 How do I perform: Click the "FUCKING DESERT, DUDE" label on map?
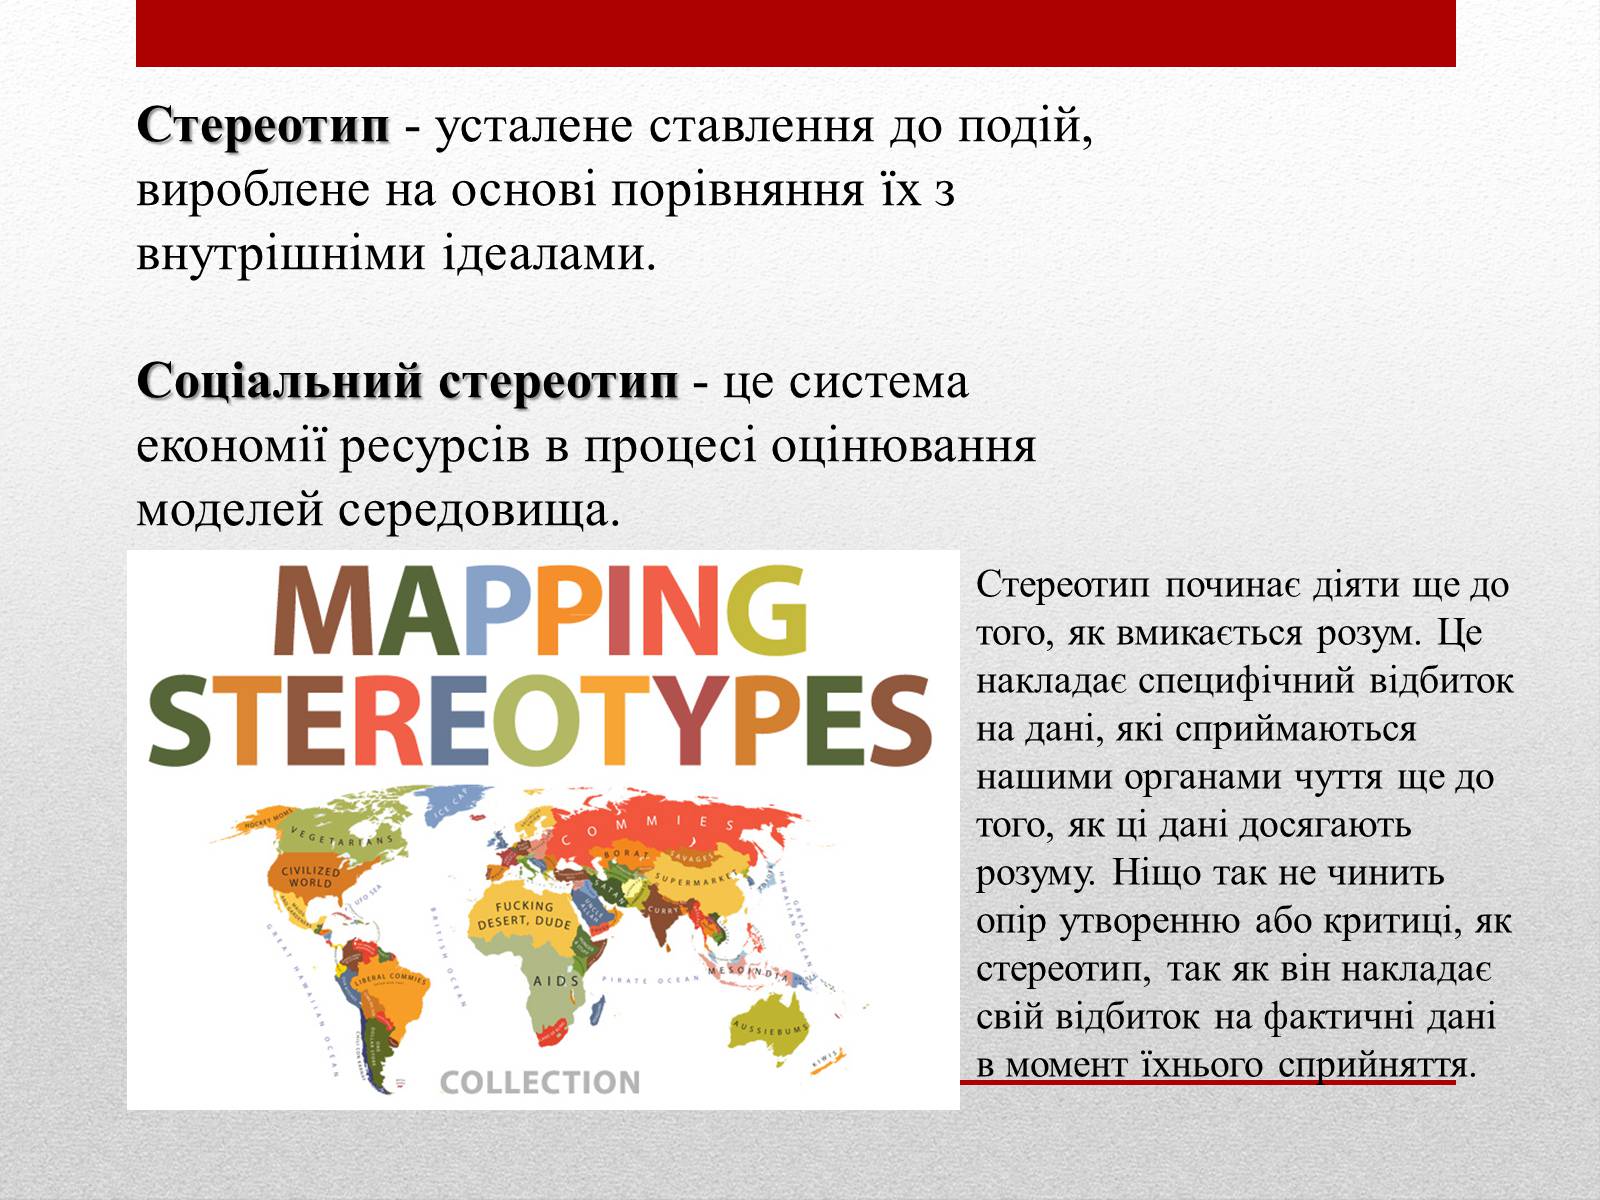(524, 914)
